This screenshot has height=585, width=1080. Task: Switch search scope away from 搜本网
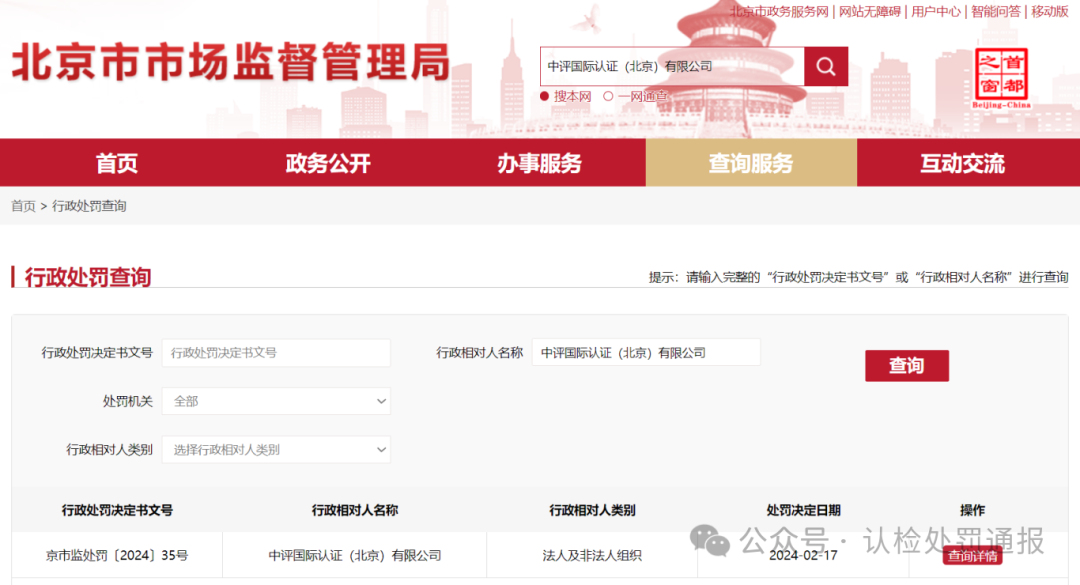pos(607,96)
